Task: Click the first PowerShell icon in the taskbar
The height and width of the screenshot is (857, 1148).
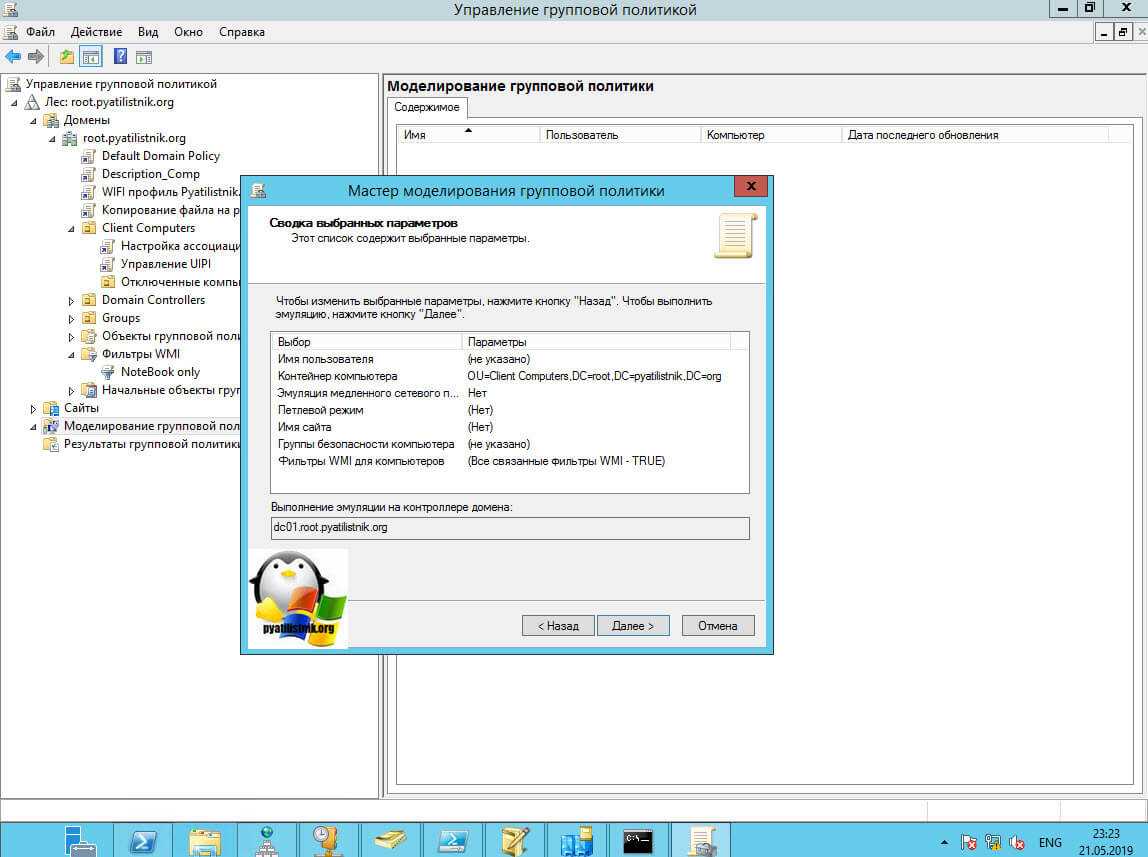Action: (142, 839)
